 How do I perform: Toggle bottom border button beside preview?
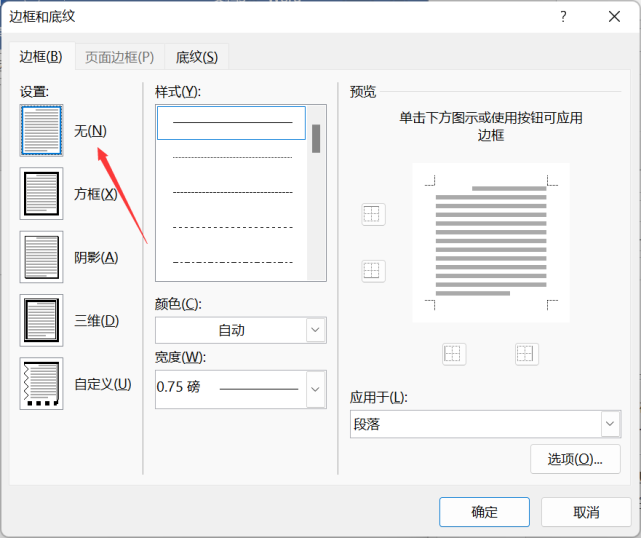coord(373,271)
